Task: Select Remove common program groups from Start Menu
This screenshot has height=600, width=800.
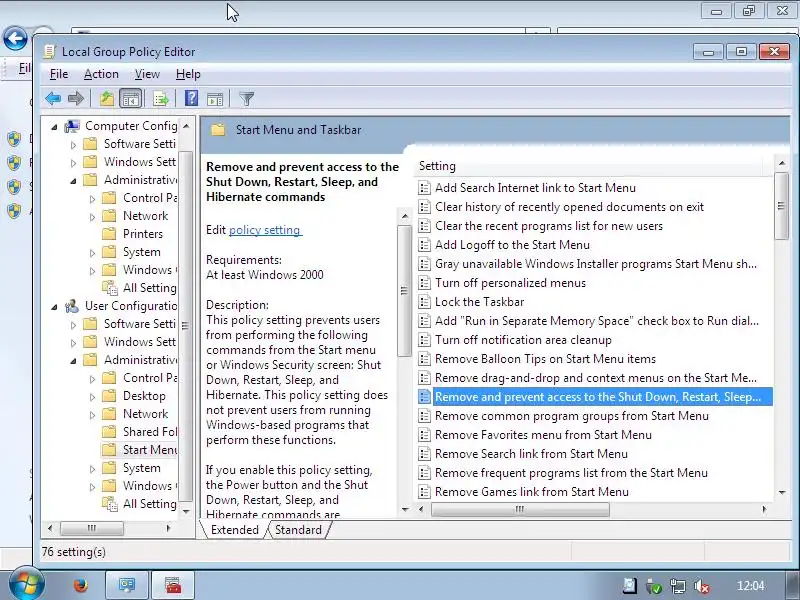Action: click(x=571, y=416)
